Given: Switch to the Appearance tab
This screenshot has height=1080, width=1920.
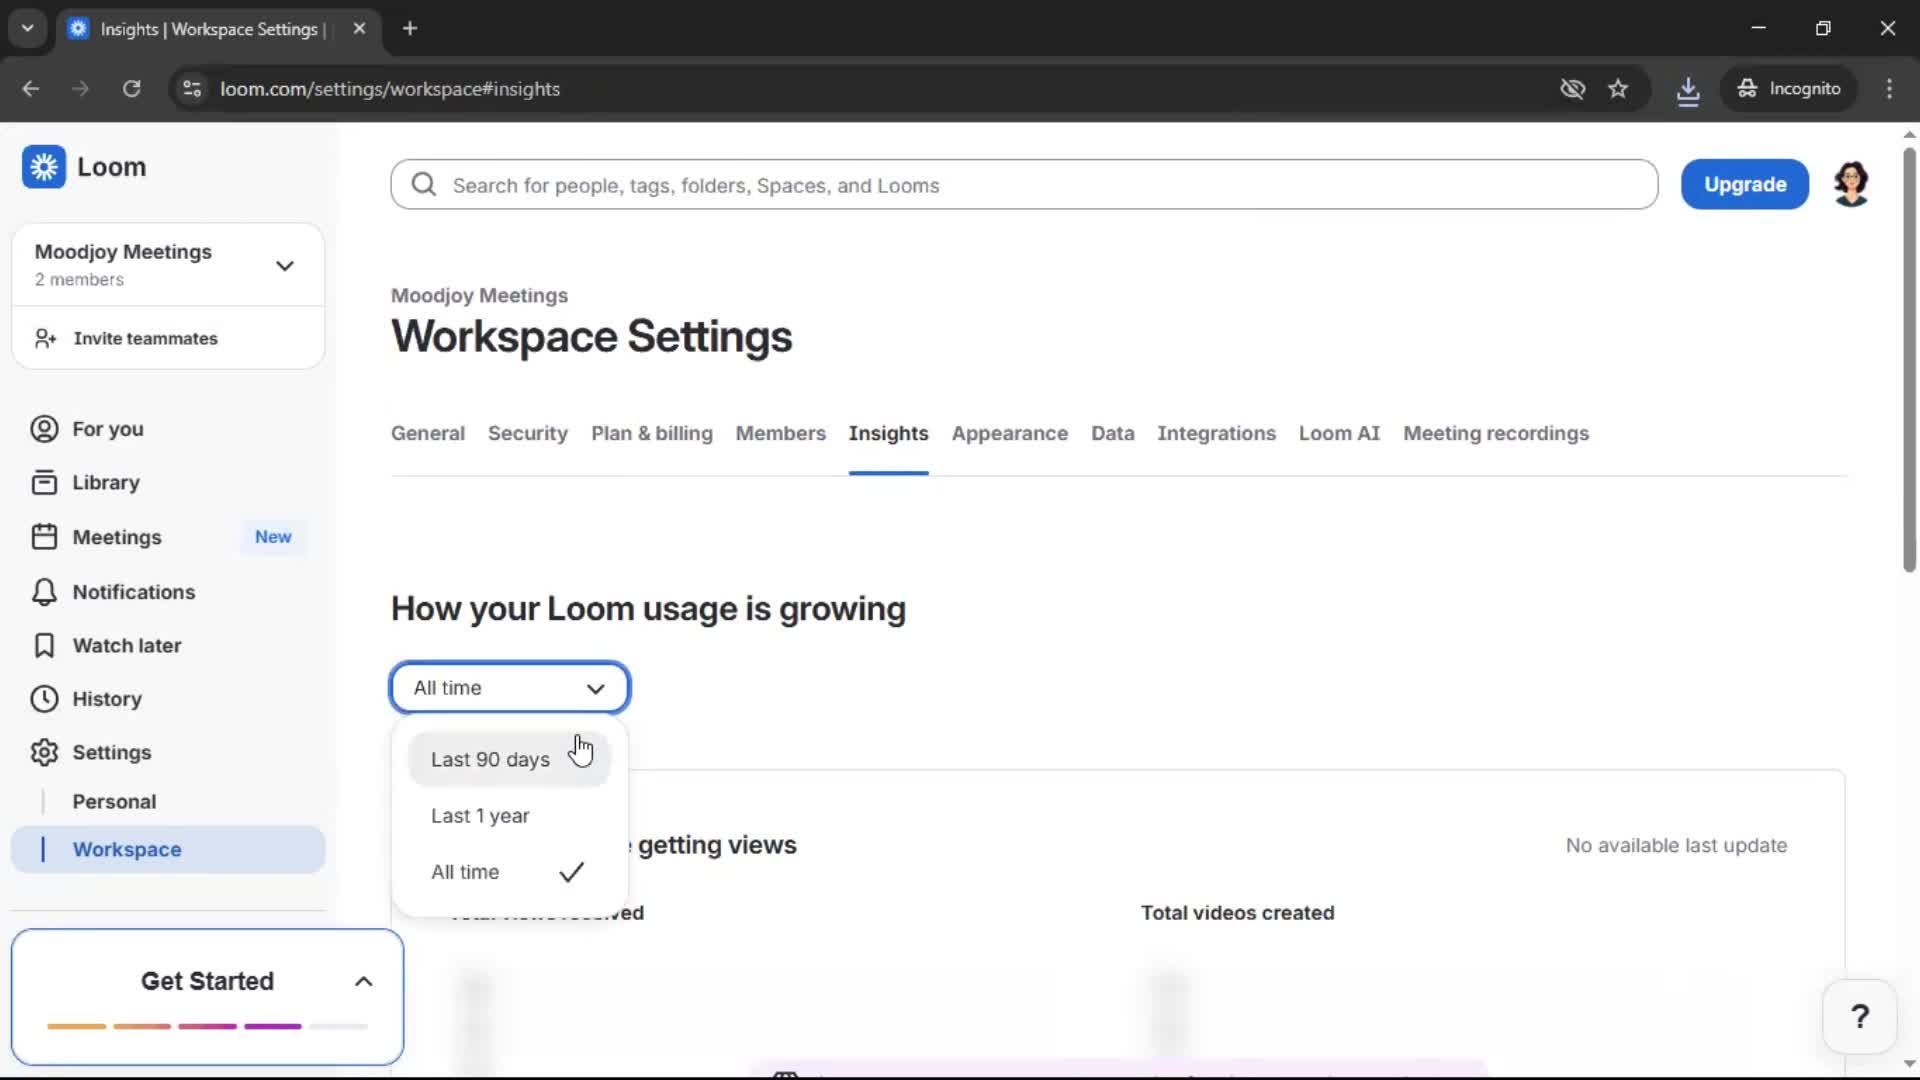Looking at the screenshot, I should pos(1010,434).
